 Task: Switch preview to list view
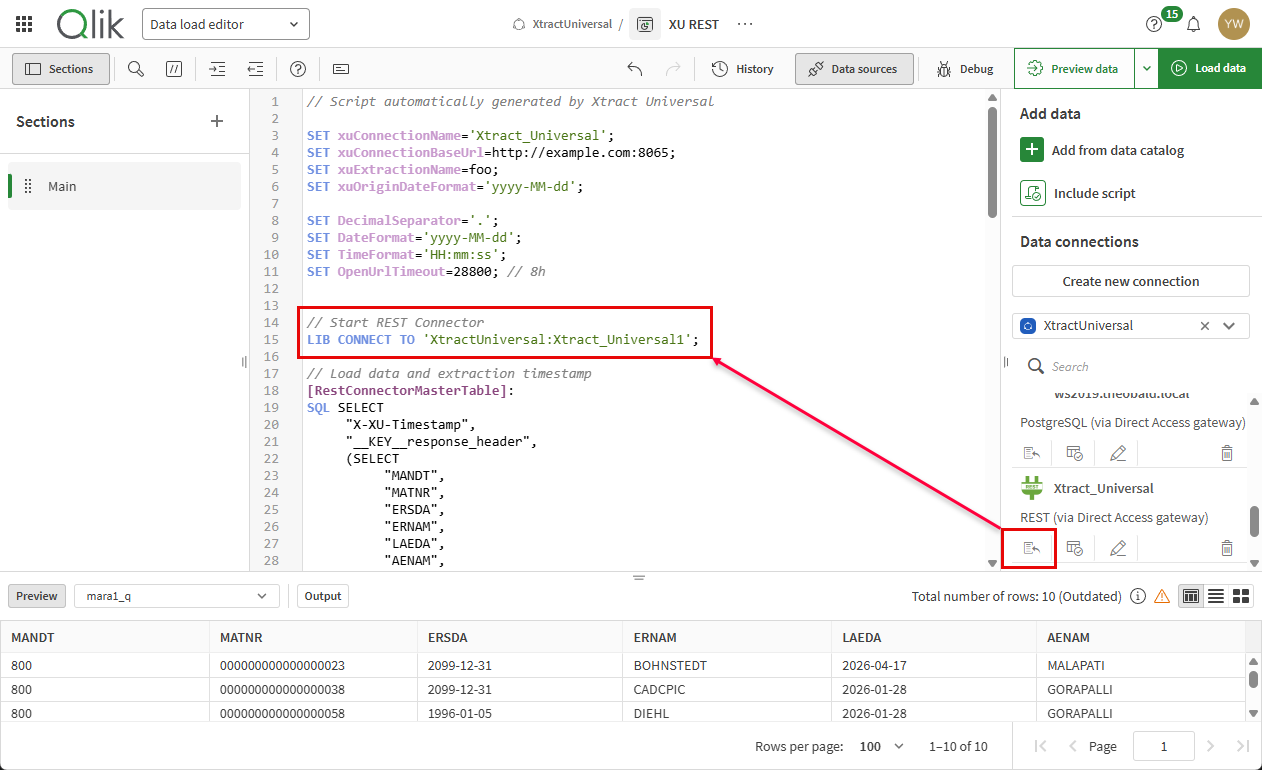pyautogui.click(x=1215, y=595)
